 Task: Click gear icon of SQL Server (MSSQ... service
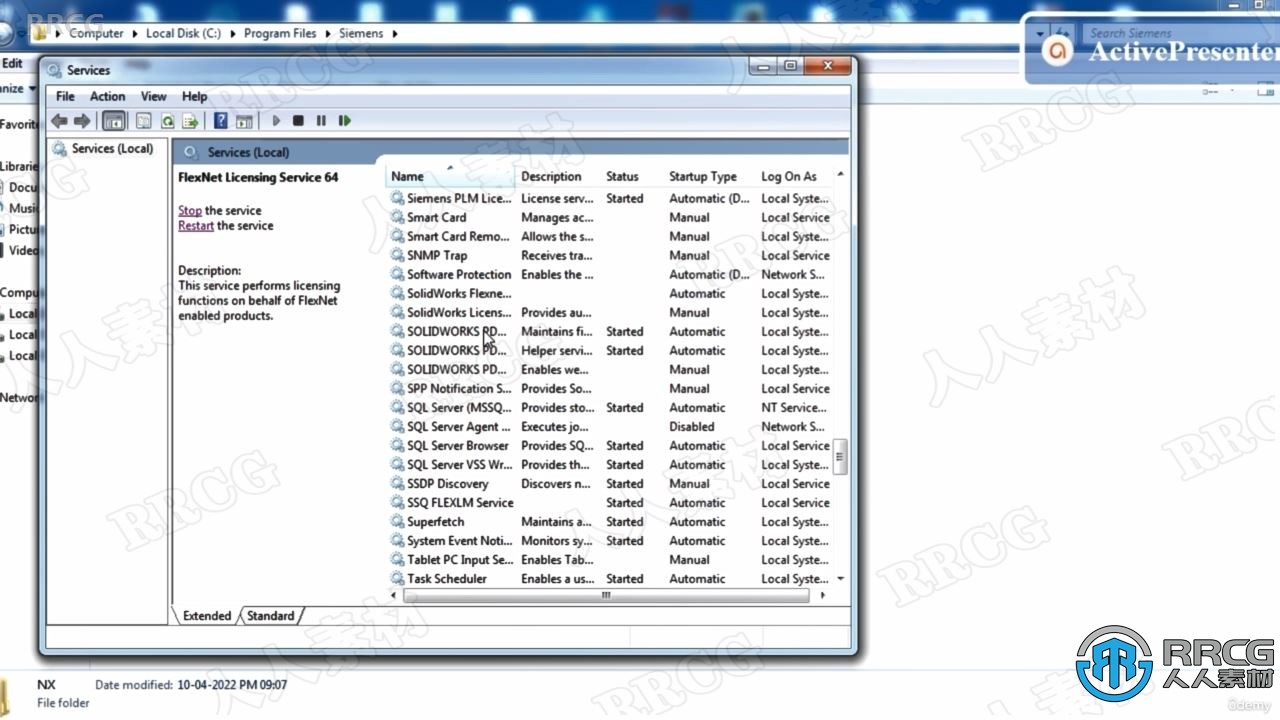click(397, 407)
